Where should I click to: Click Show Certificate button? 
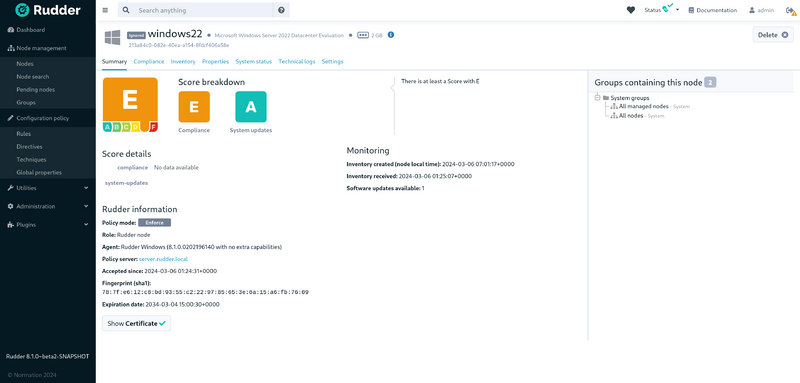click(x=136, y=323)
